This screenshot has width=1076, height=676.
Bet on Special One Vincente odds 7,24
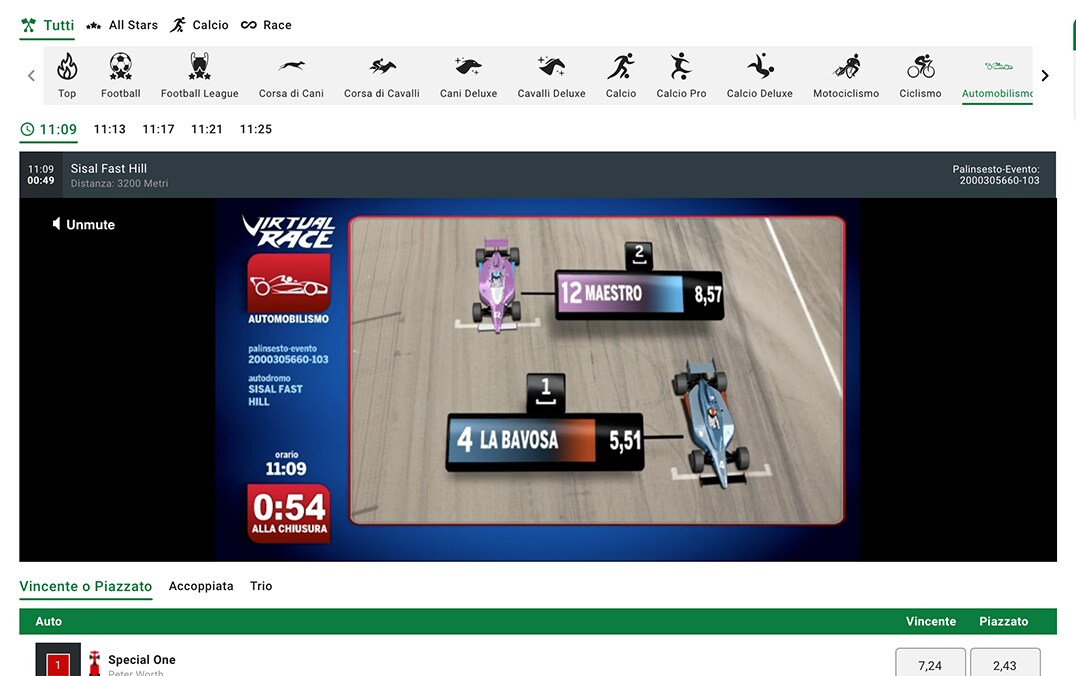point(931,664)
